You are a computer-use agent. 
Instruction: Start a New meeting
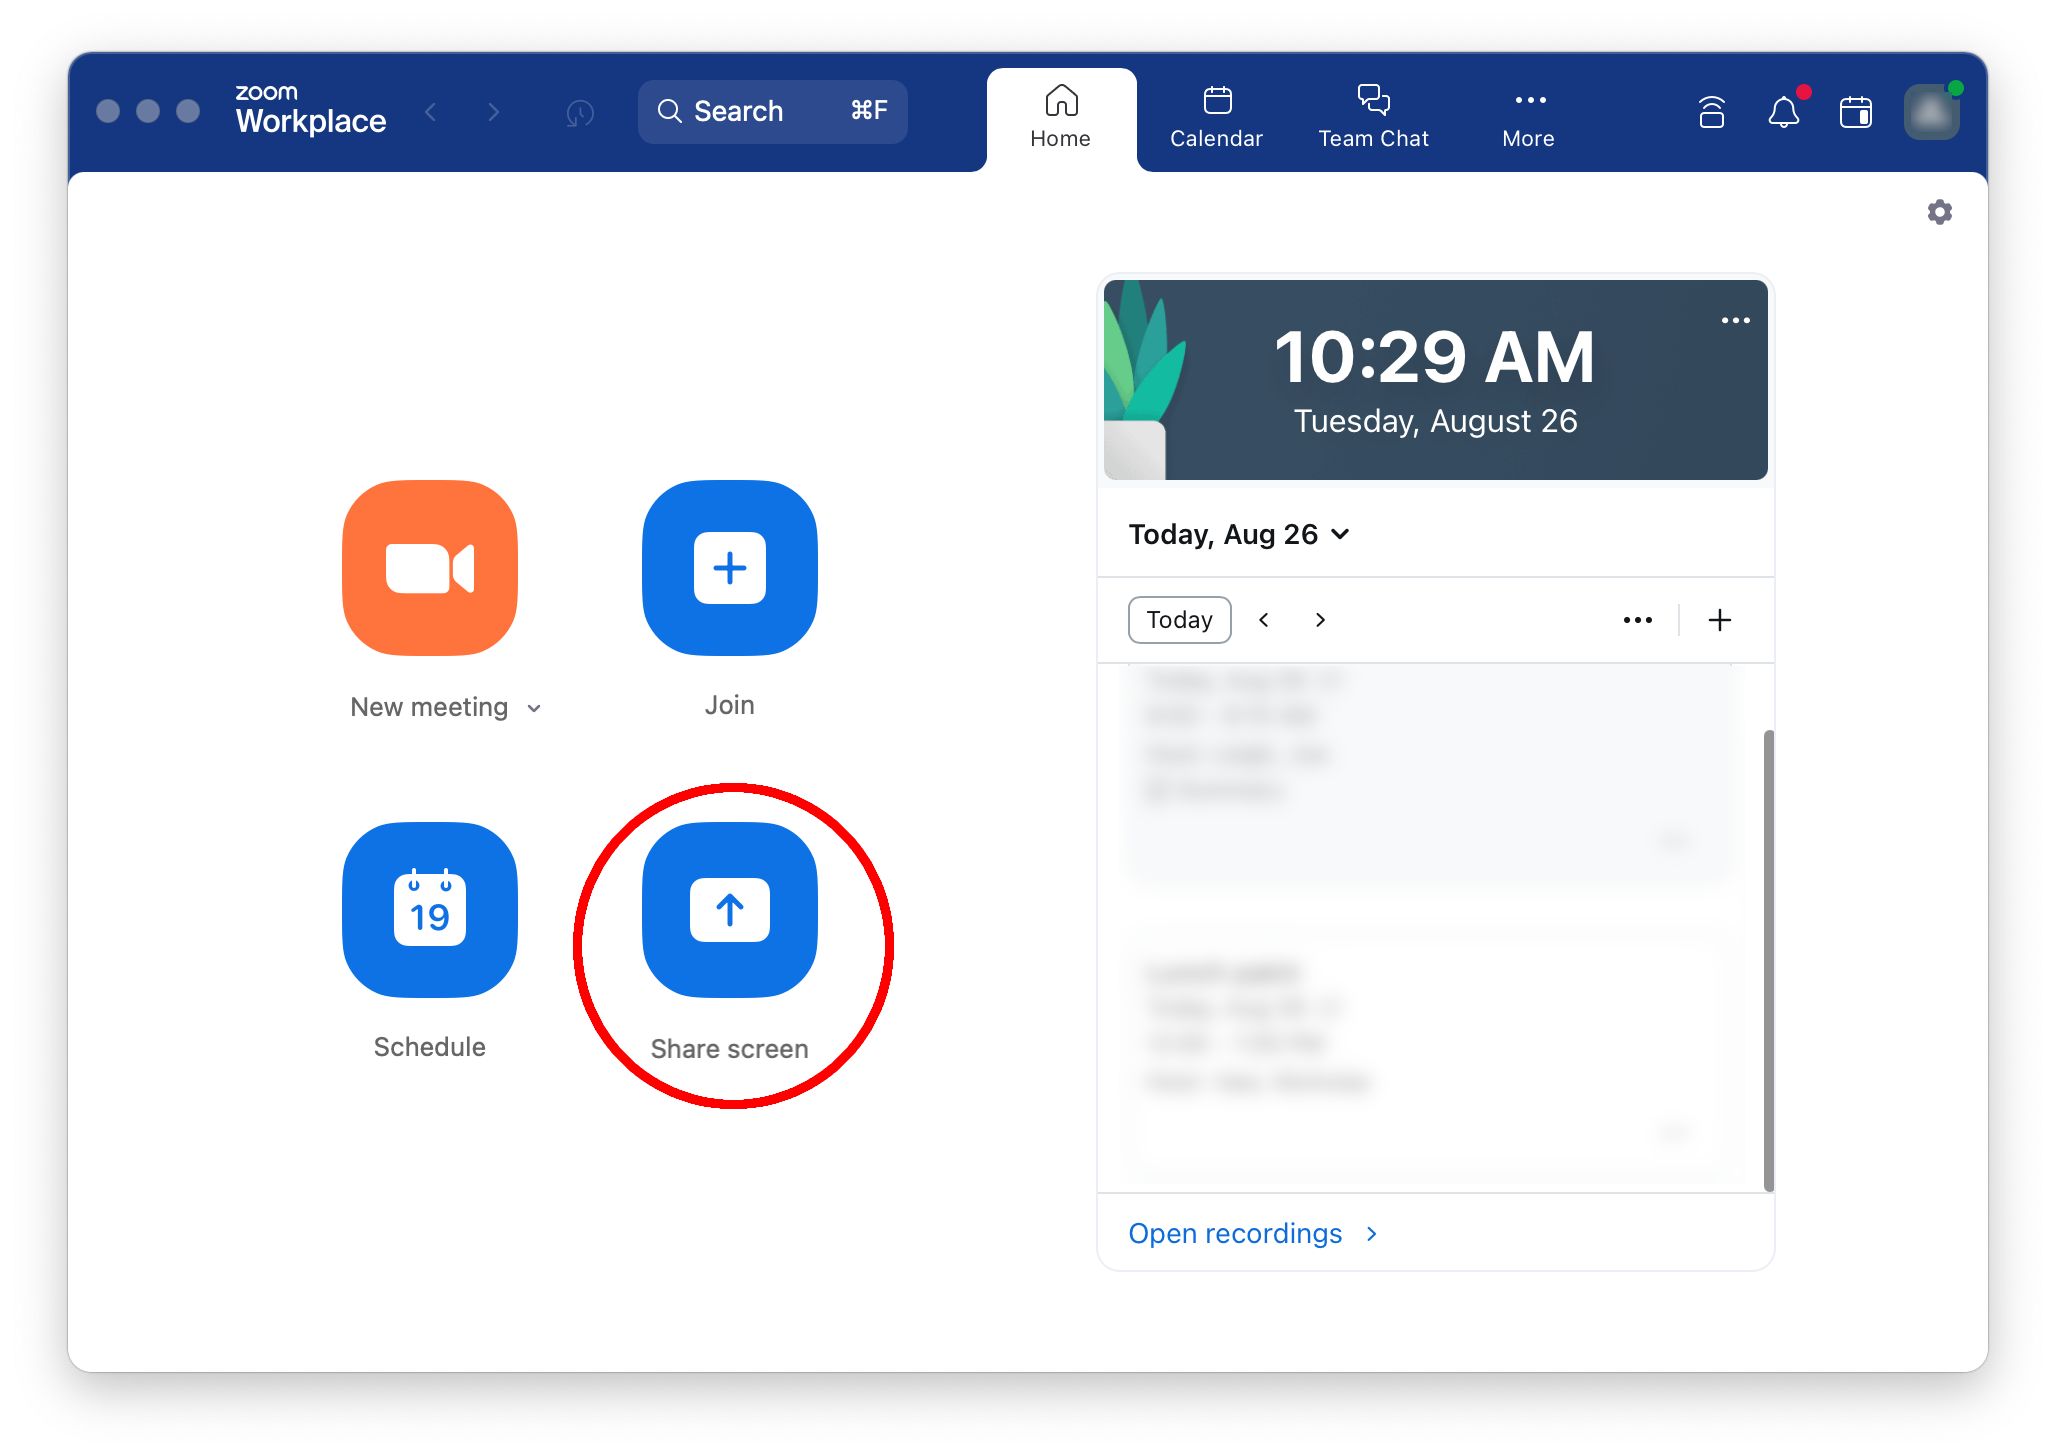click(430, 568)
